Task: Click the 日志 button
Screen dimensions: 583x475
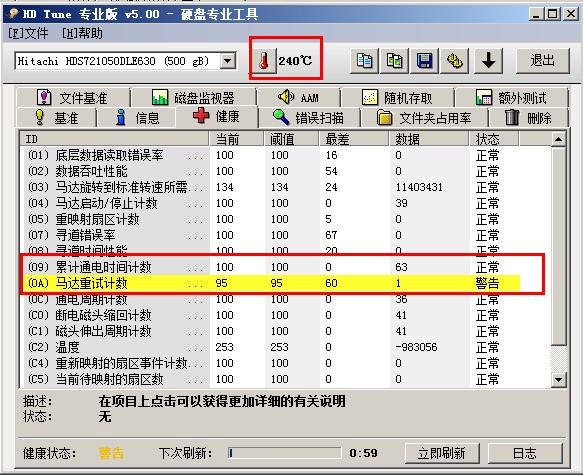Action: click(x=525, y=453)
